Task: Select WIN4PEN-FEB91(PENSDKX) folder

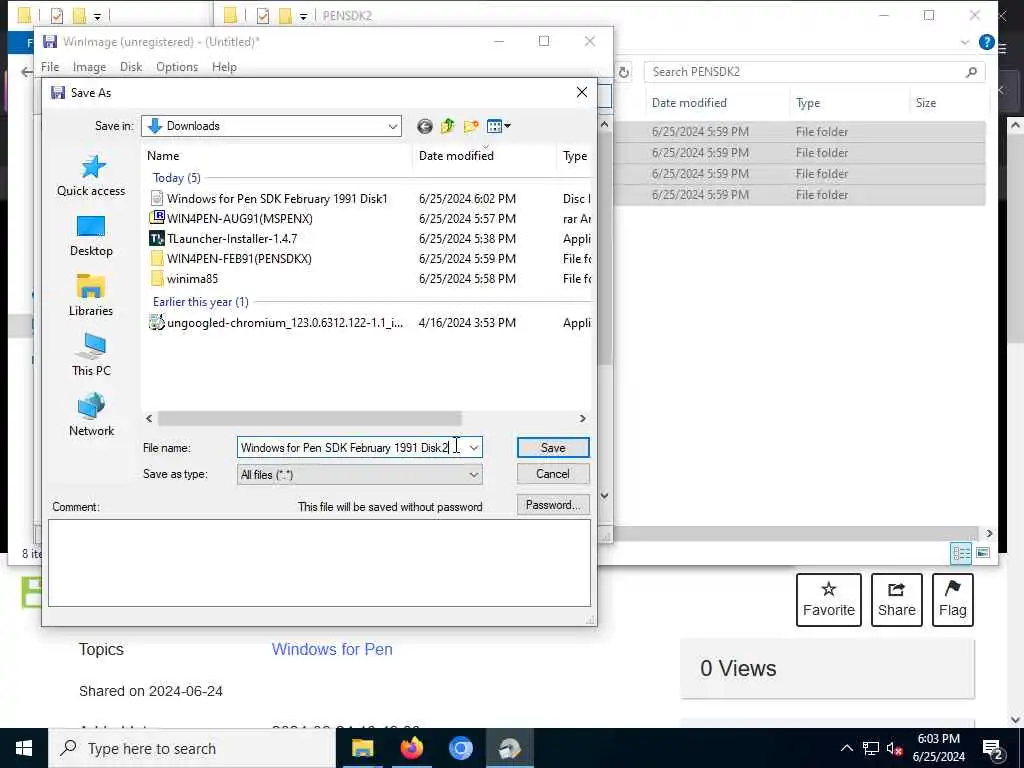Action: (x=239, y=259)
